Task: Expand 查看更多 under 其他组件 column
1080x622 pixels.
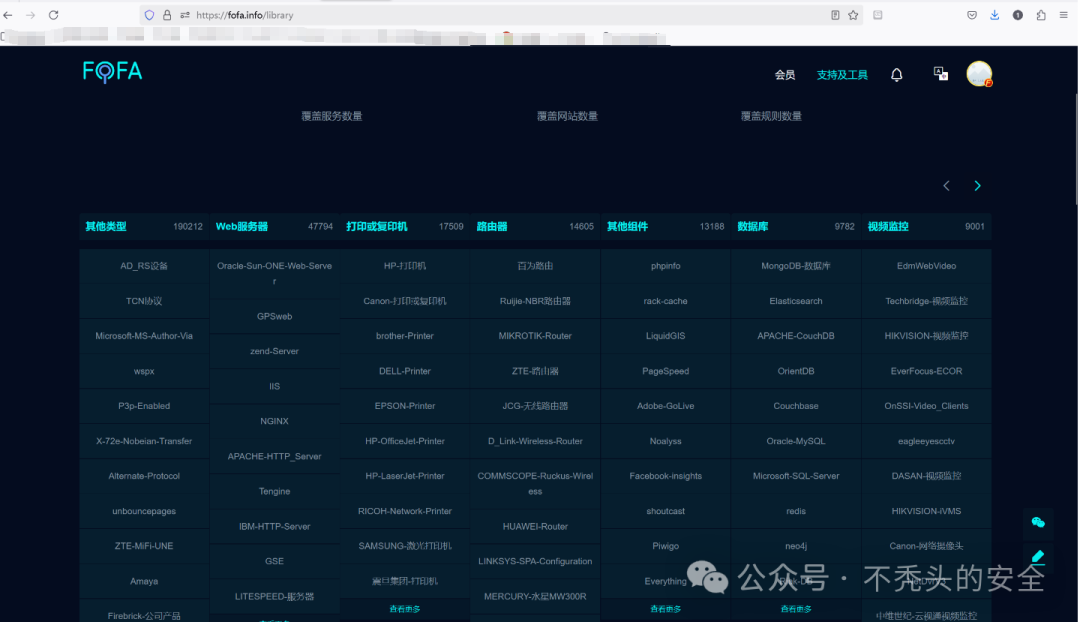Action: point(665,610)
